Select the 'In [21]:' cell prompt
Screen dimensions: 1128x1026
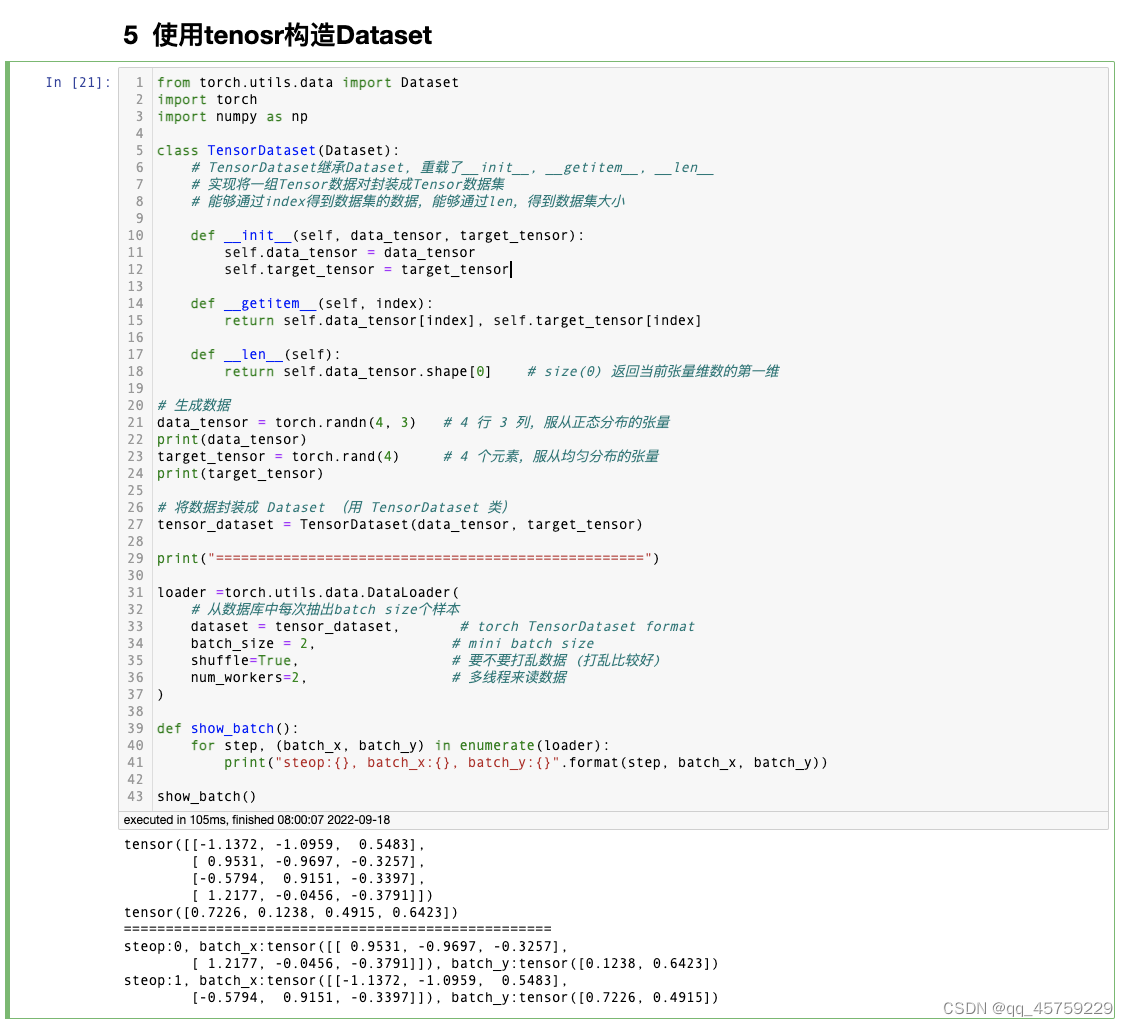78,83
